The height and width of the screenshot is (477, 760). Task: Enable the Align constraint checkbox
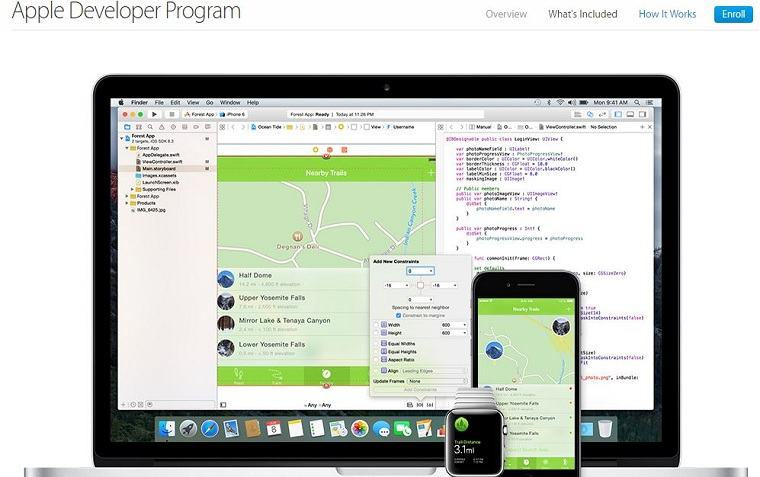coord(376,371)
